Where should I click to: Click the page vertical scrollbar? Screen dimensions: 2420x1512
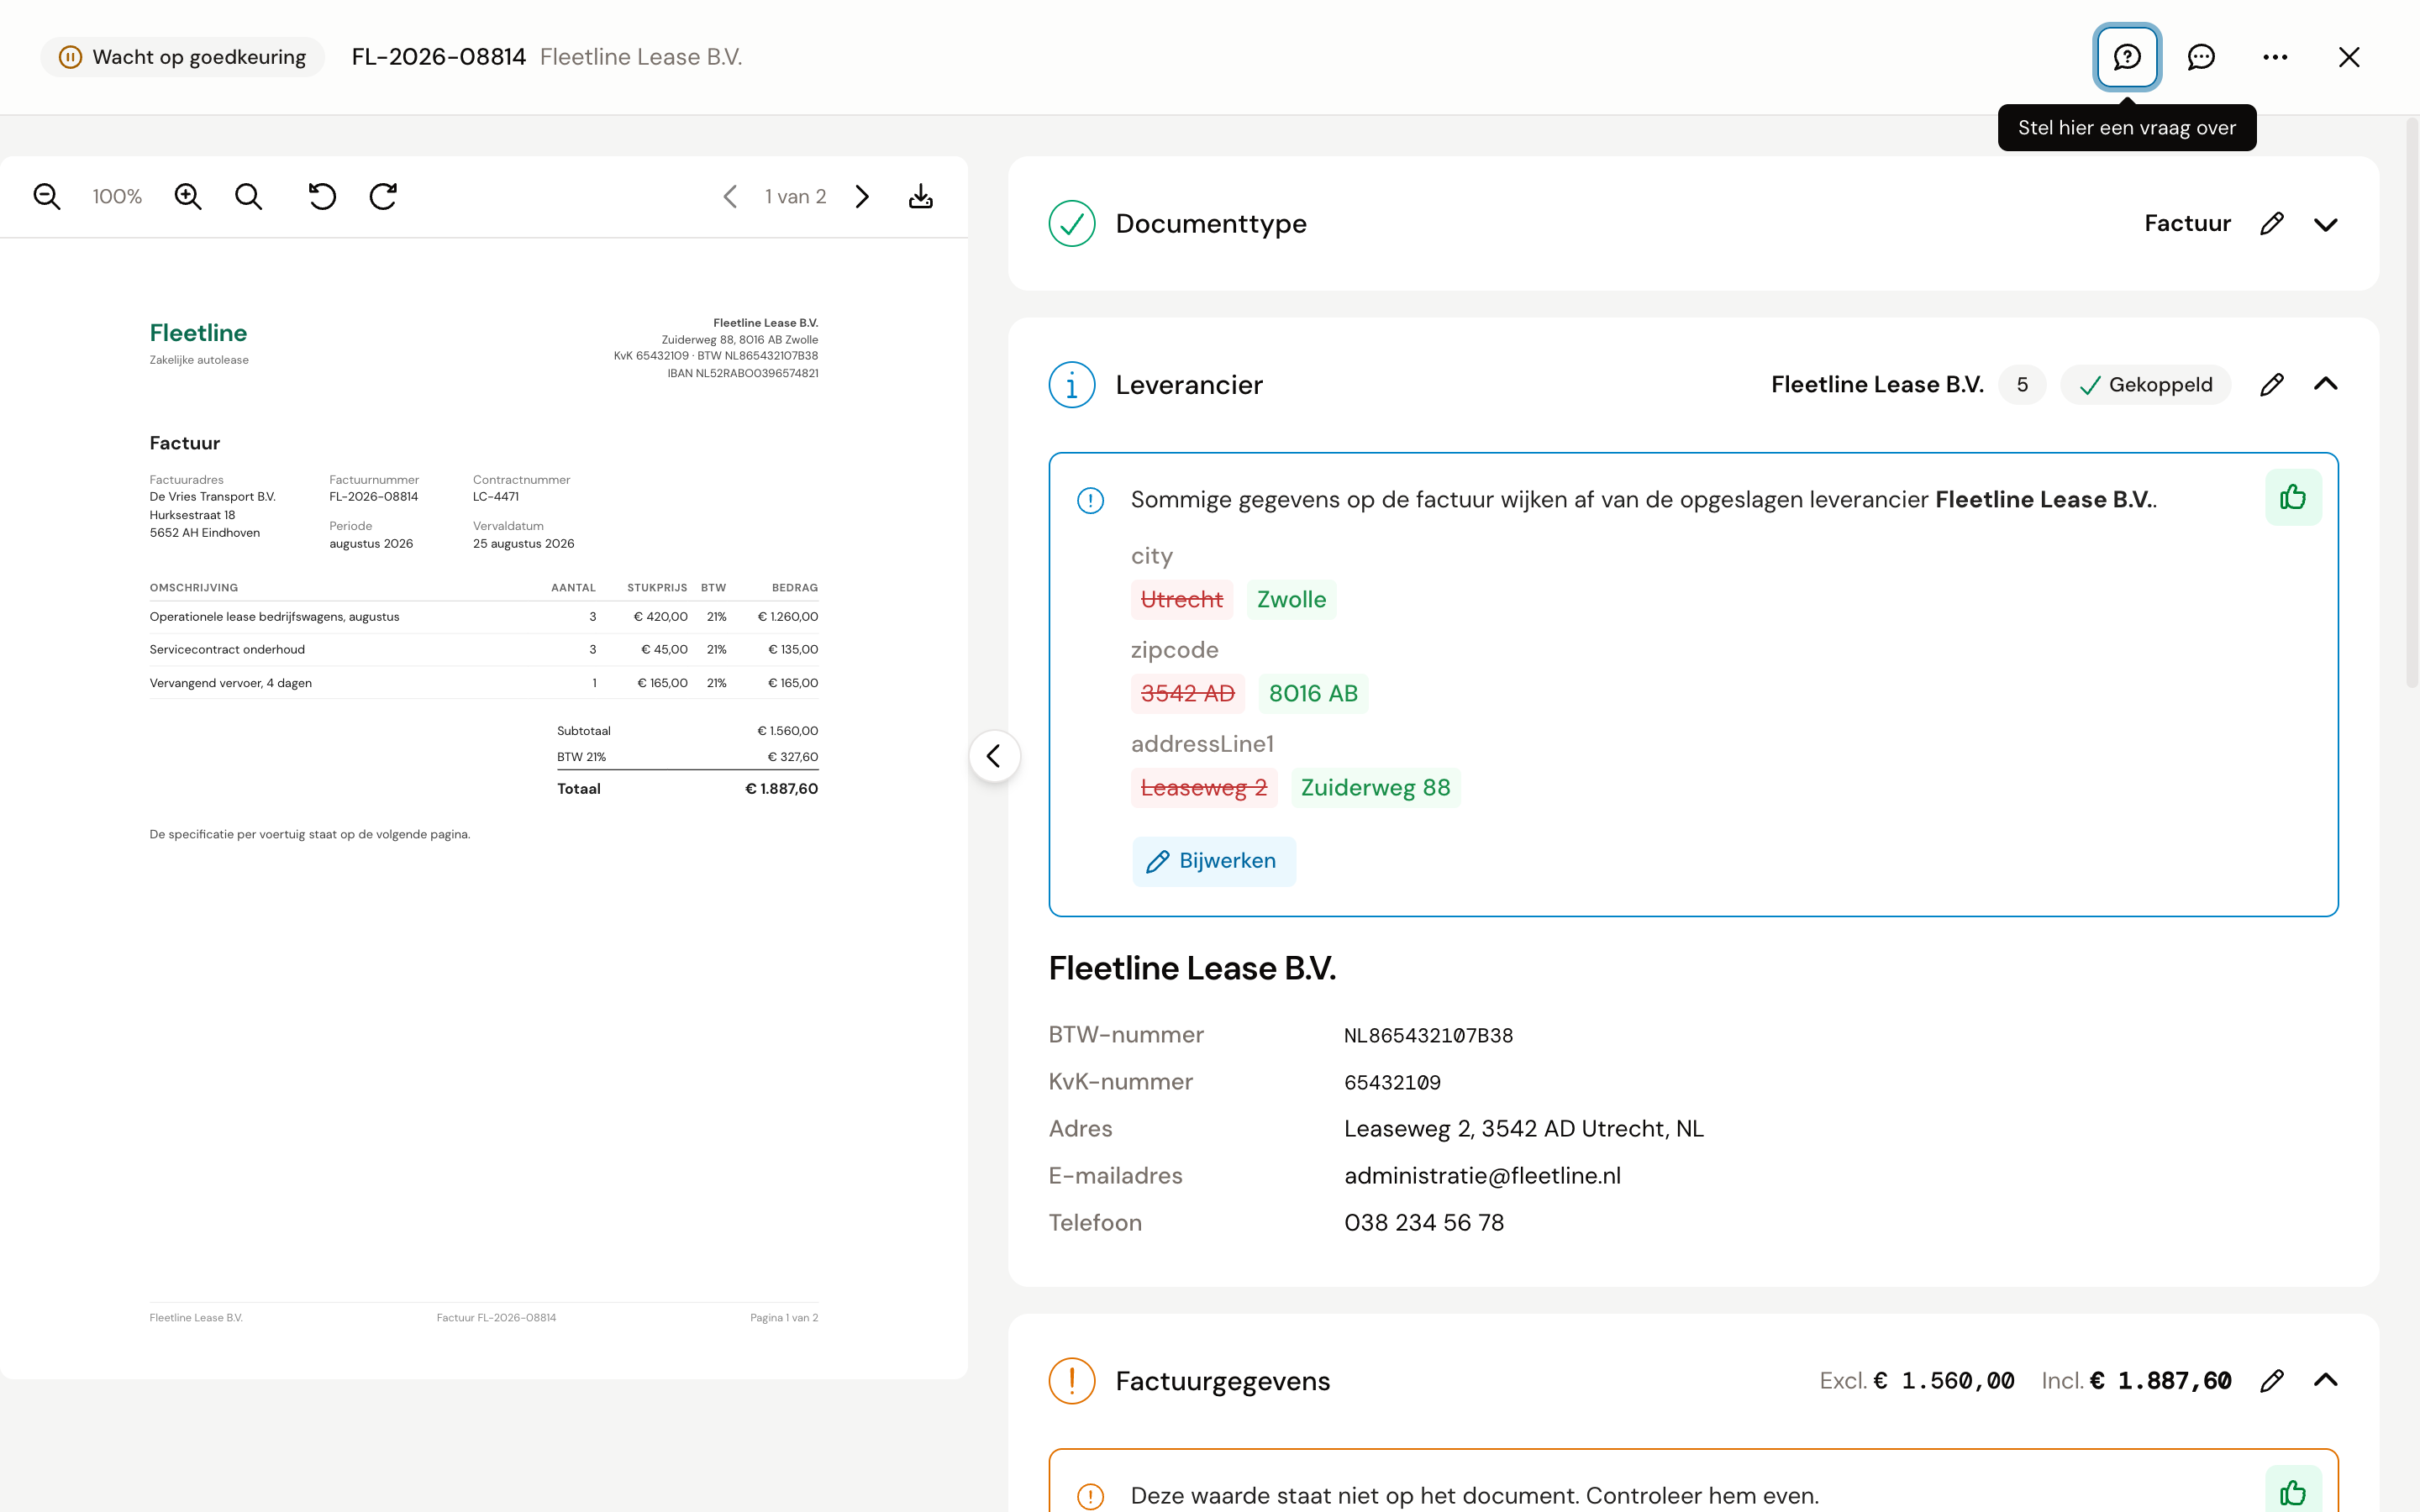click(2411, 404)
